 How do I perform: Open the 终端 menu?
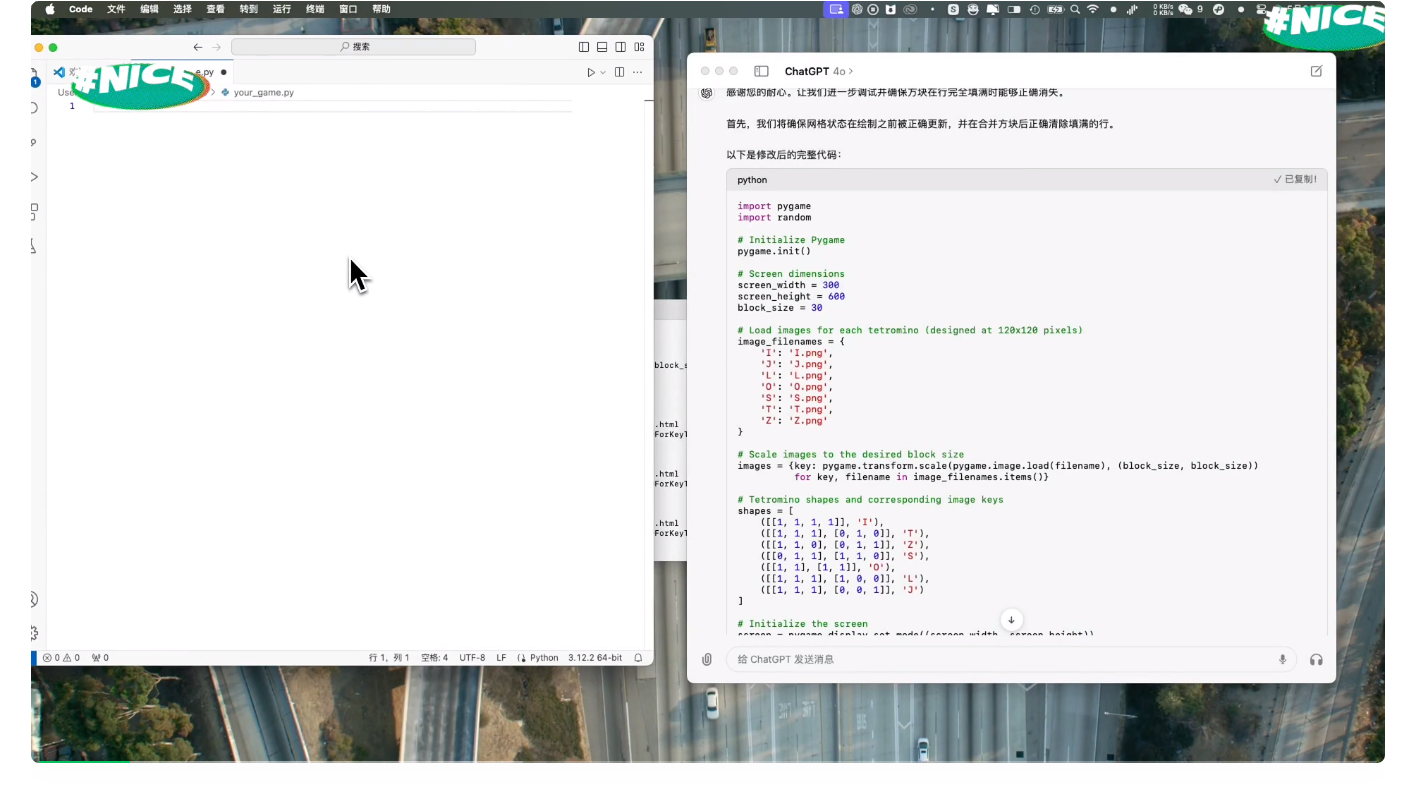point(315,9)
